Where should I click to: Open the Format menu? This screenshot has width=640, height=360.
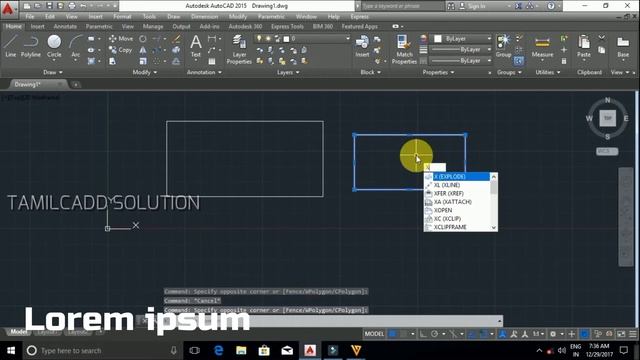pyautogui.click(x=122, y=17)
